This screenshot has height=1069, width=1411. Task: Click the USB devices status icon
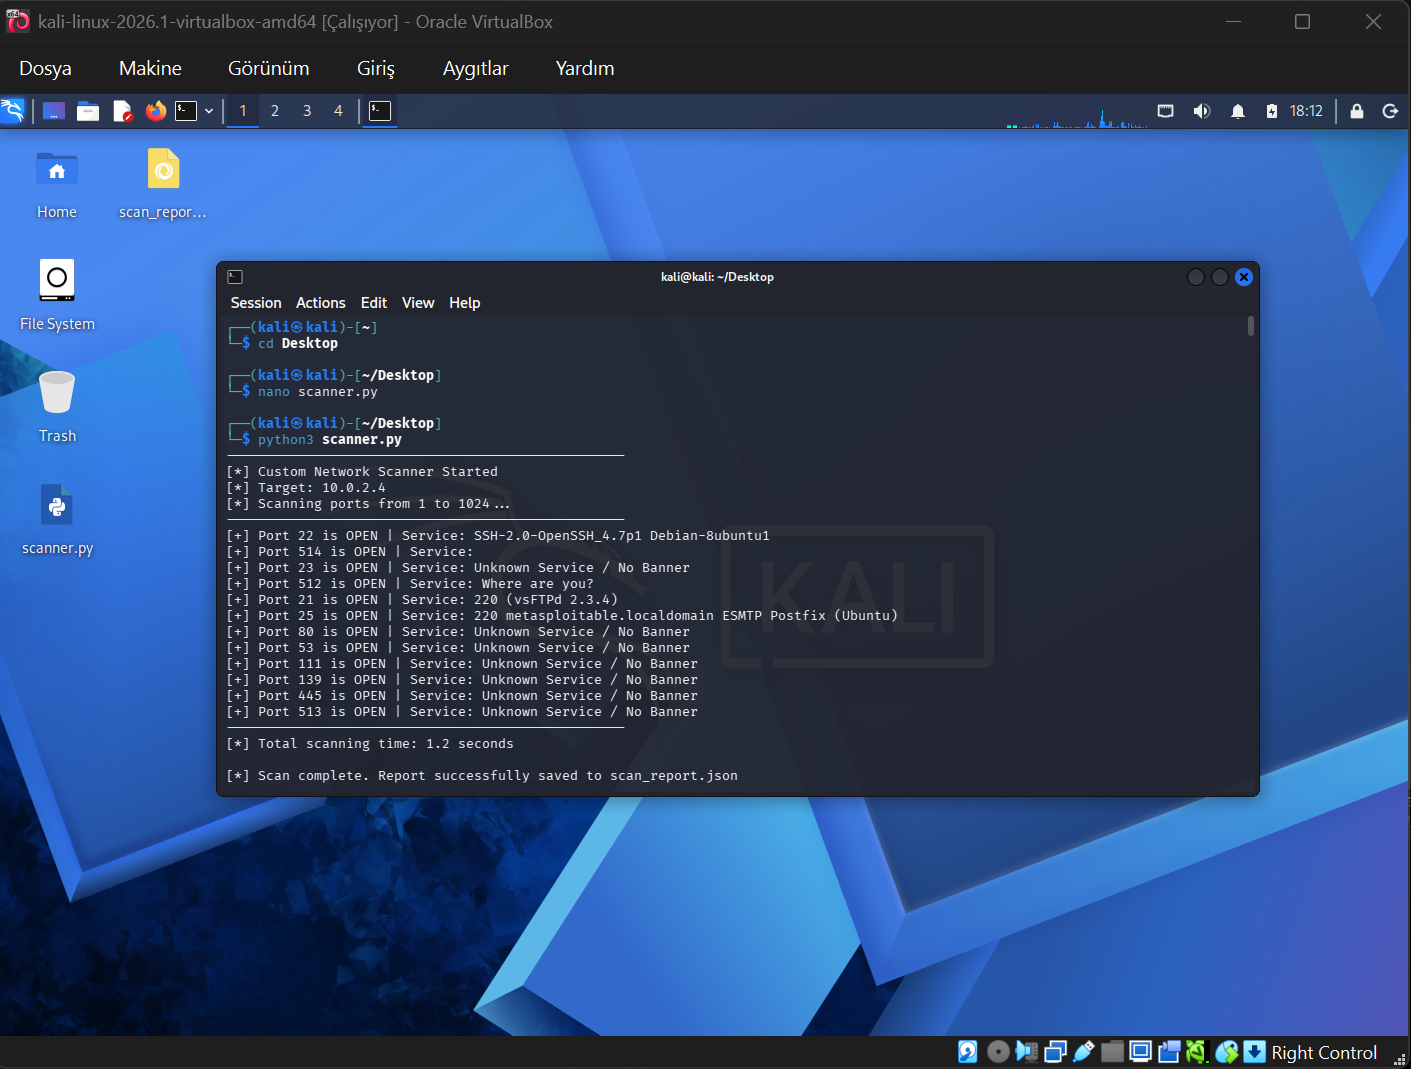pos(1083,1052)
